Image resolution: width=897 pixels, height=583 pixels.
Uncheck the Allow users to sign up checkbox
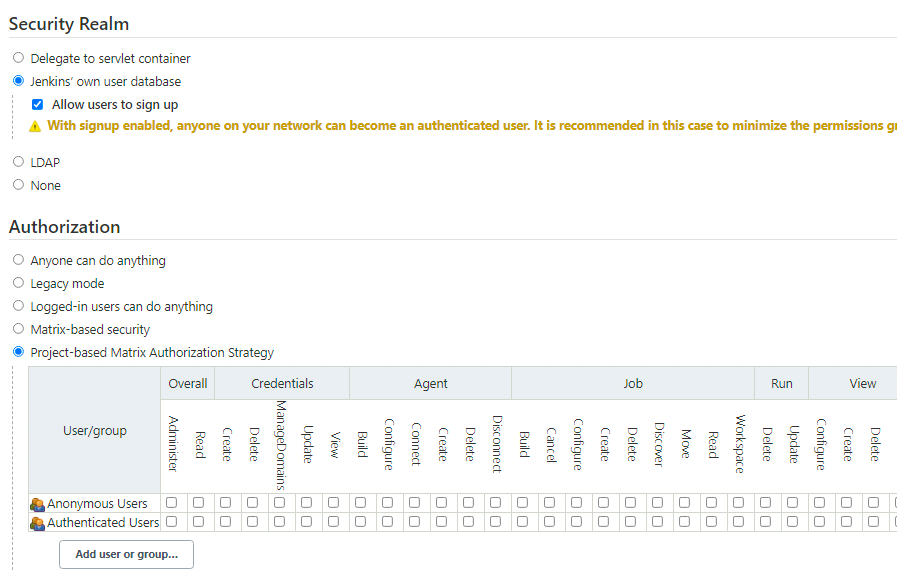[37, 104]
